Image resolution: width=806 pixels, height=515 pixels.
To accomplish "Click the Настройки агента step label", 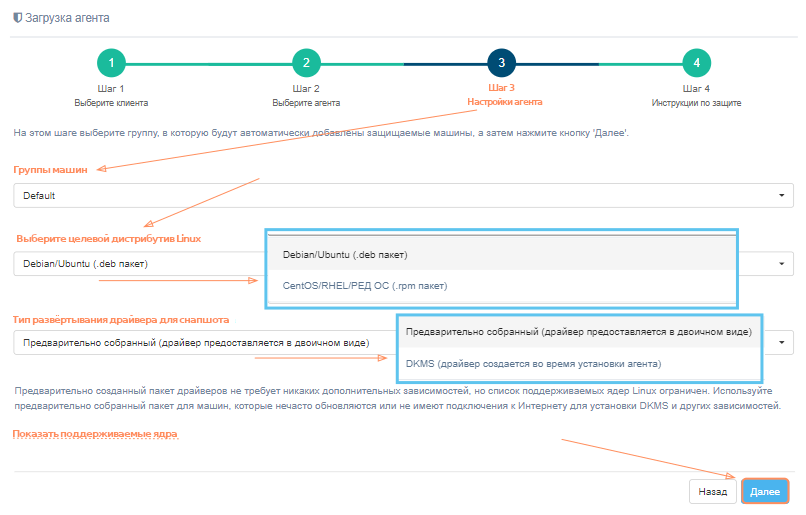I will coord(504,102).
